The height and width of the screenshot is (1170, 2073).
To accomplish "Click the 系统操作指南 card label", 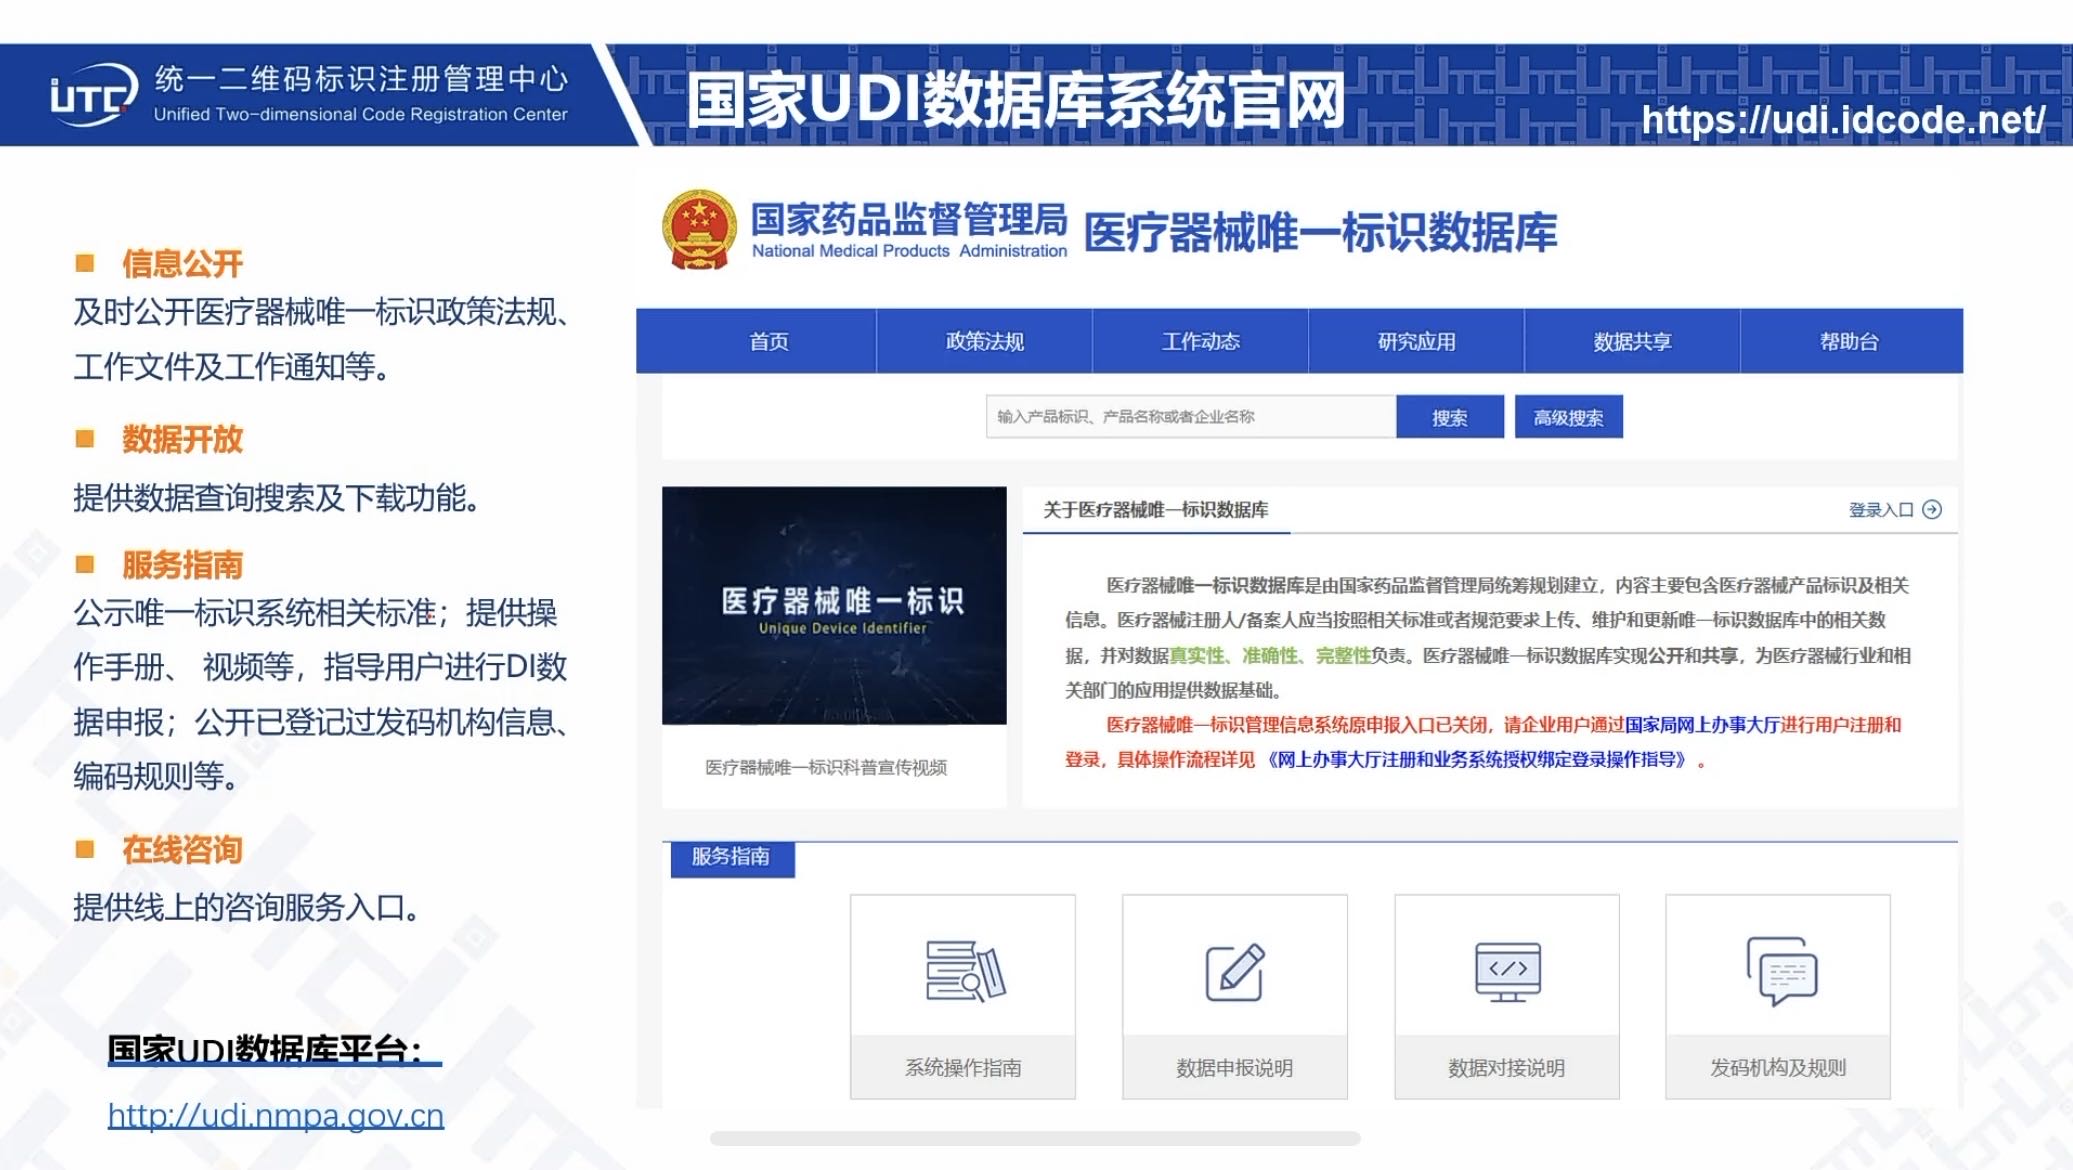I will 963,1068.
